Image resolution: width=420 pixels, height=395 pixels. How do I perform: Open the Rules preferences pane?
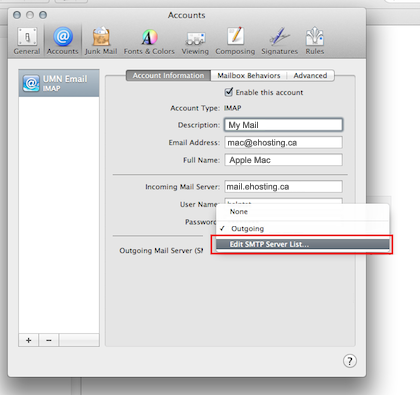tap(315, 41)
